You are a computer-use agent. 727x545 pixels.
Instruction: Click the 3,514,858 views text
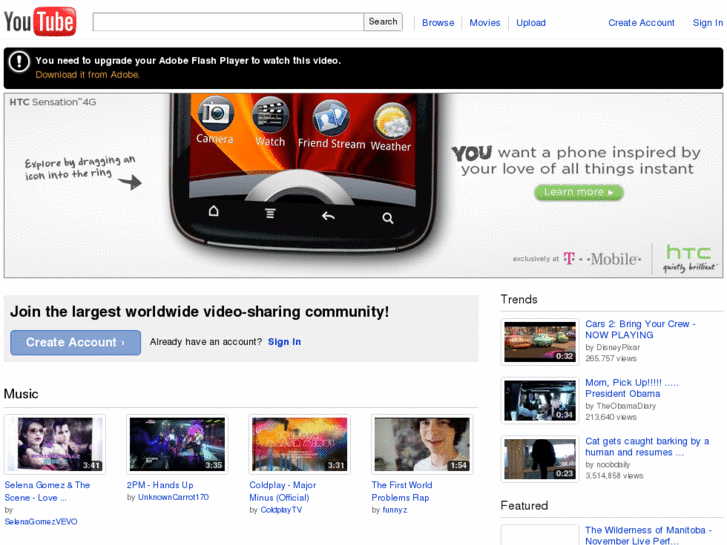point(614,476)
